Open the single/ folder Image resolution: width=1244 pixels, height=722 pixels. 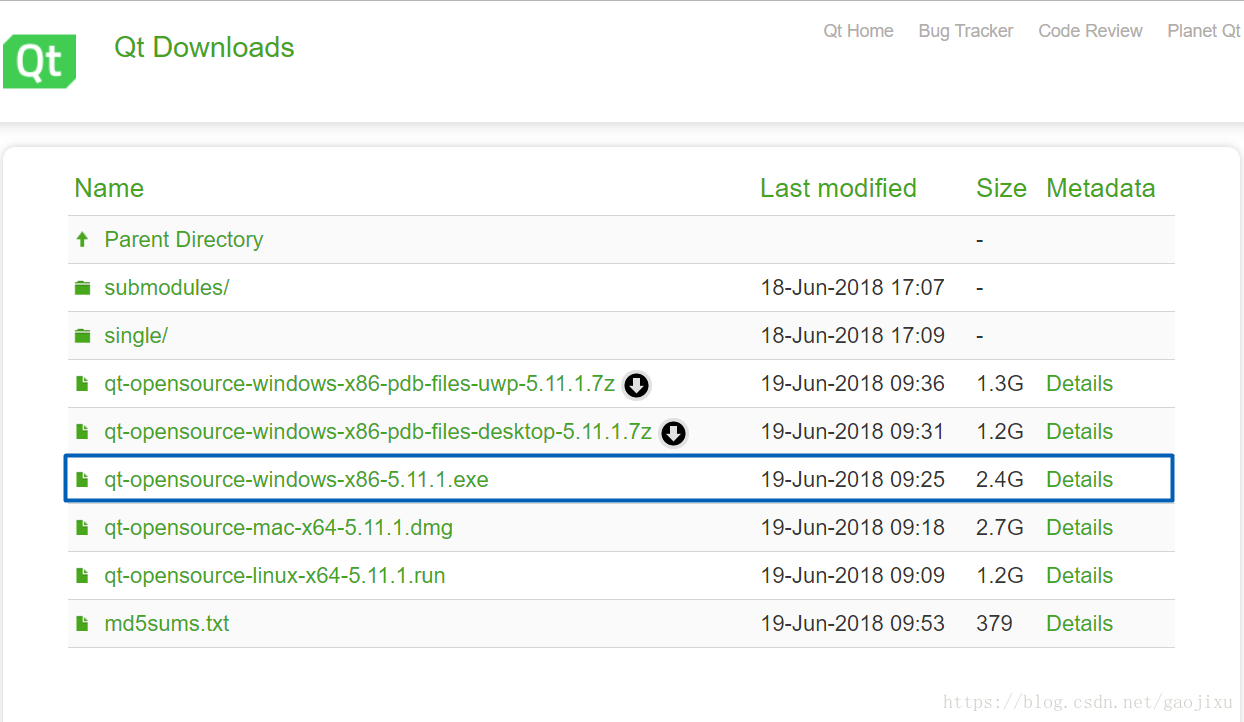[136, 336]
